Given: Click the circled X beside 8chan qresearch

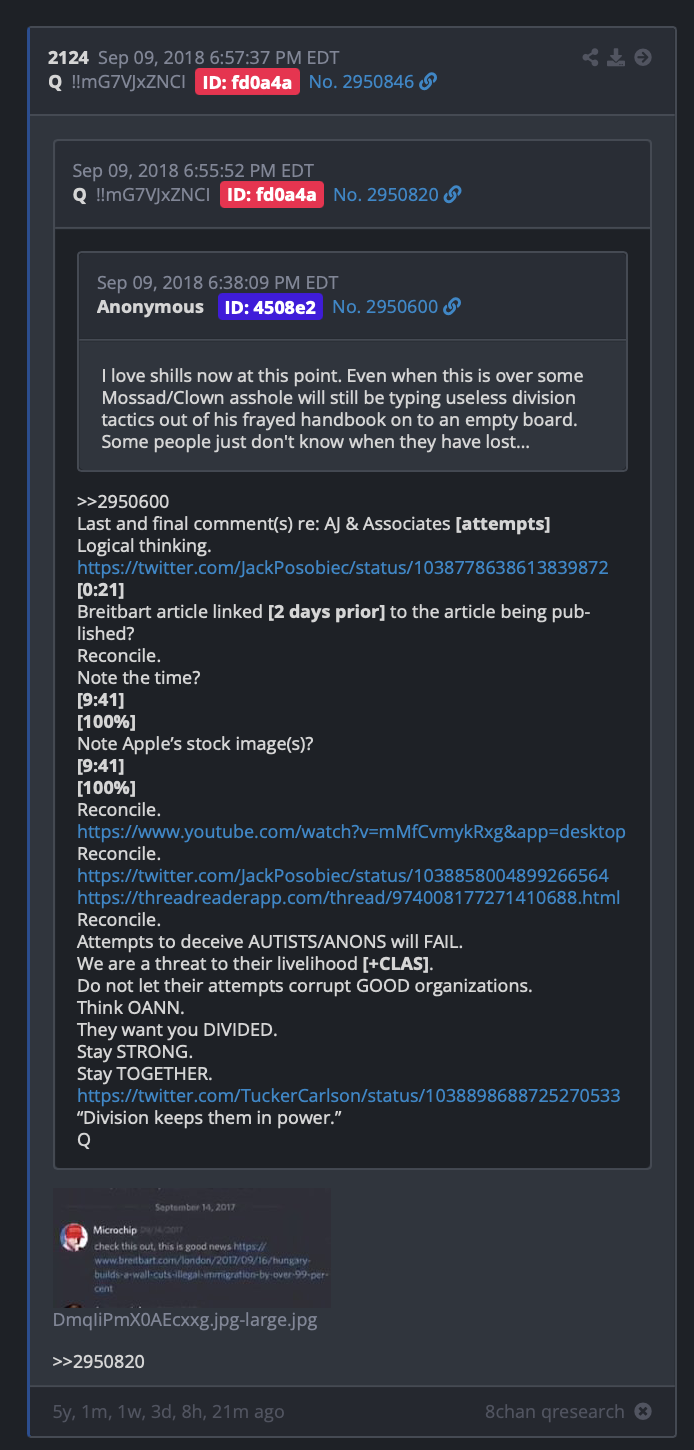Looking at the screenshot, I should (x=643, y=1412).
